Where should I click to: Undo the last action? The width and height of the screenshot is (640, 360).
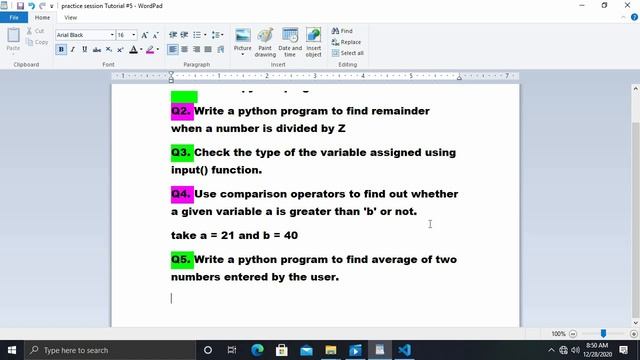point(31,6)
